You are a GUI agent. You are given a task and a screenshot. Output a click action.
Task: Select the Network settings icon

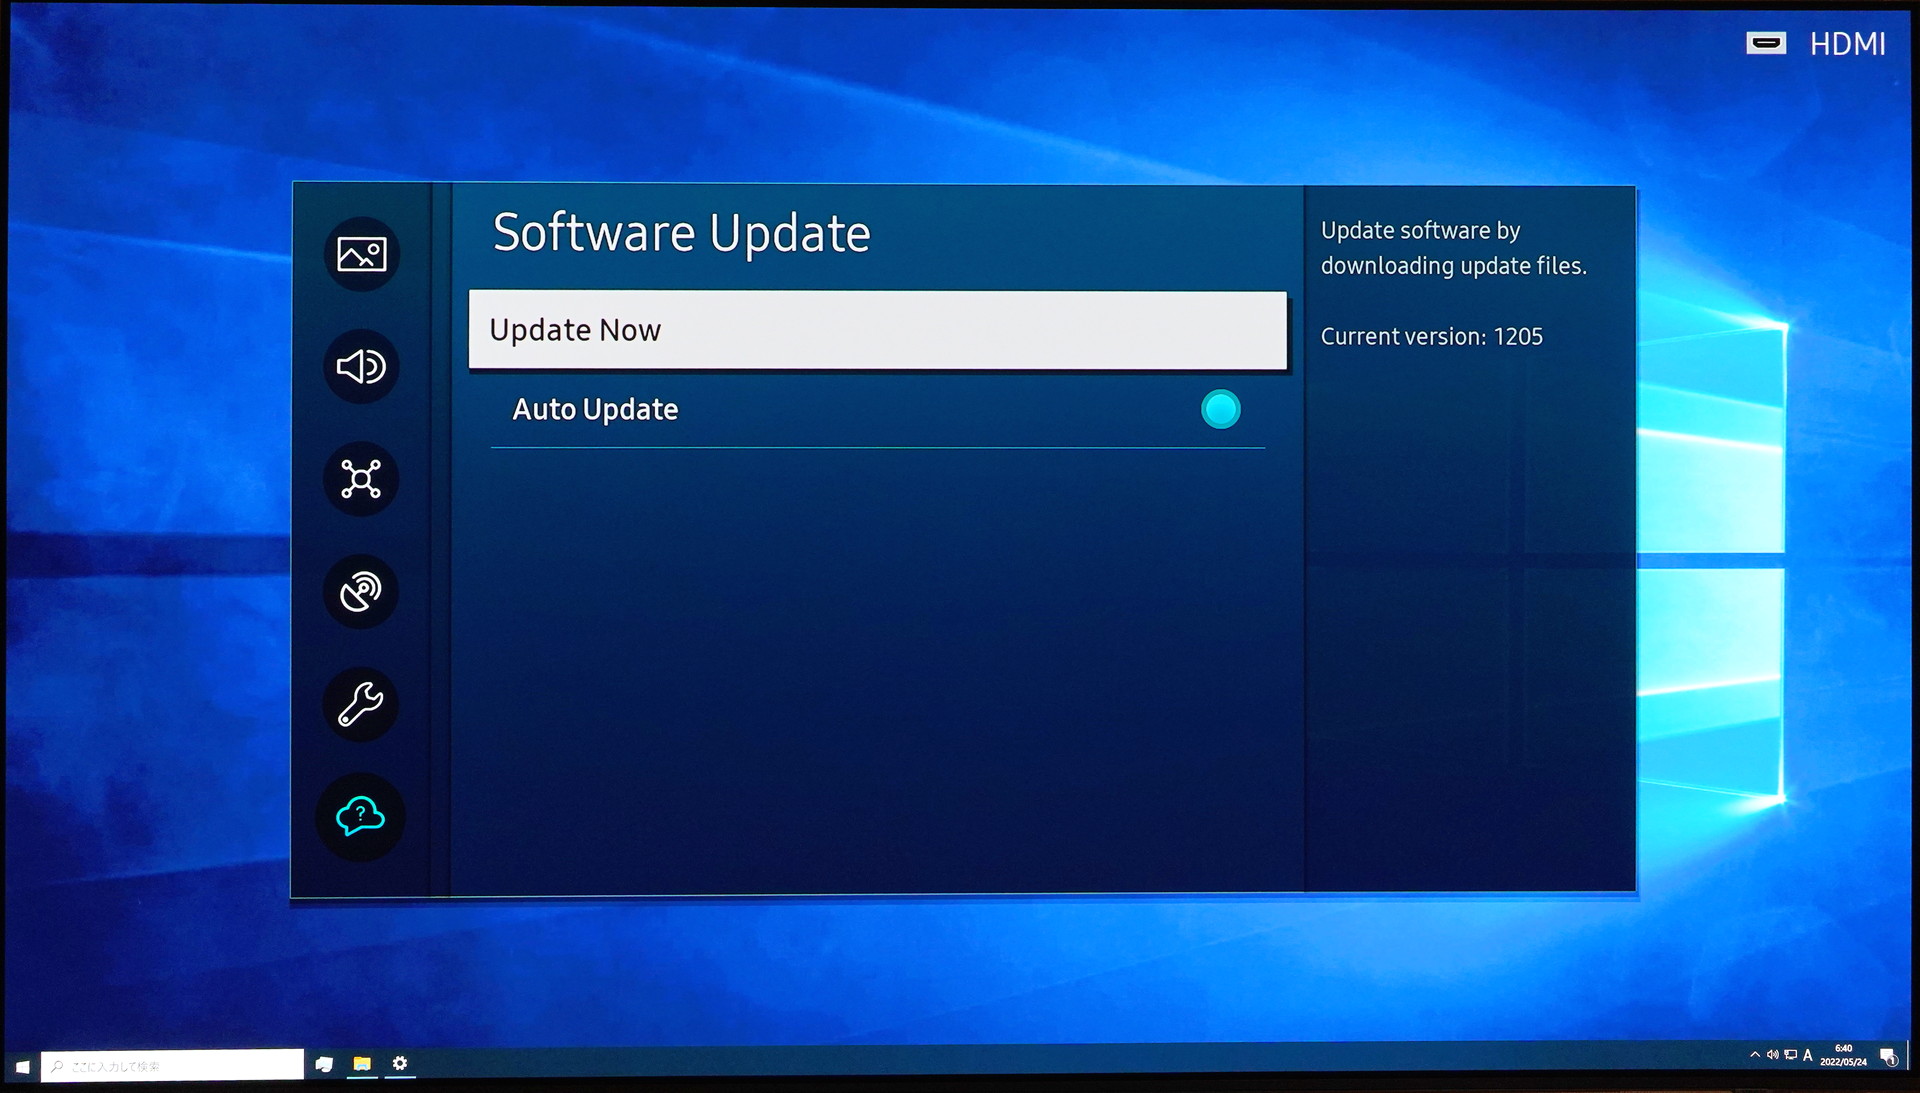click(x=361, y=479)
